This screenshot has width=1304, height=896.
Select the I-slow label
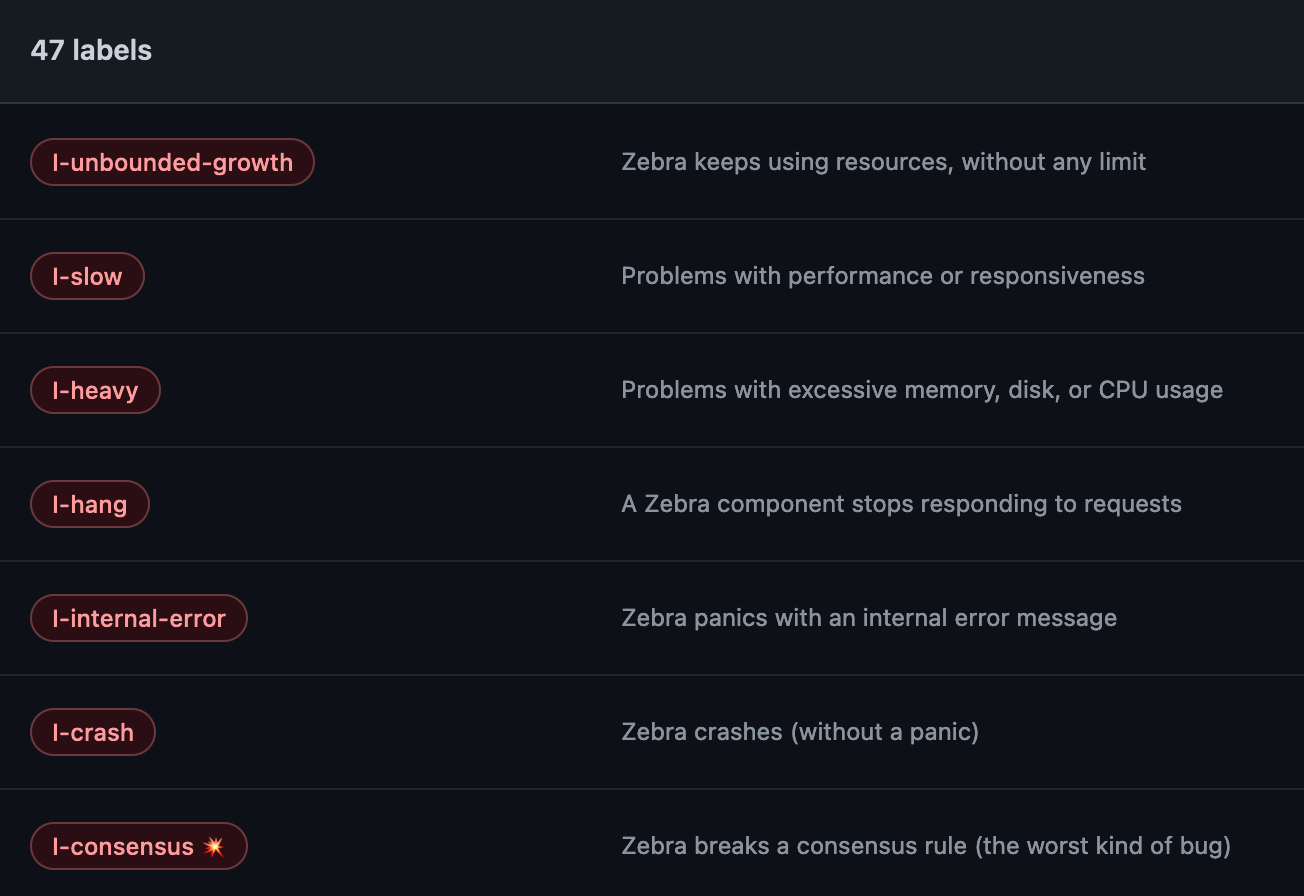point(87,277)
